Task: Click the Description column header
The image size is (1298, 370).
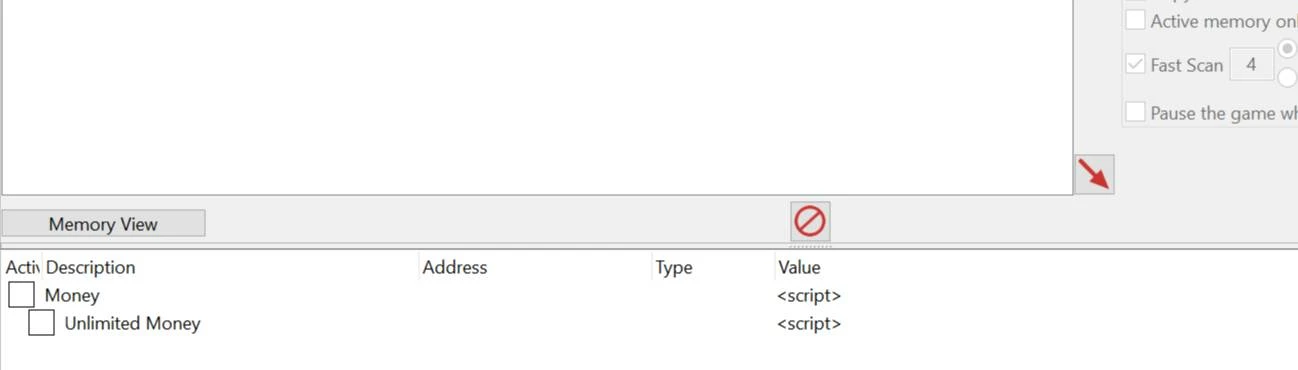Action: (x=90, y=267)
